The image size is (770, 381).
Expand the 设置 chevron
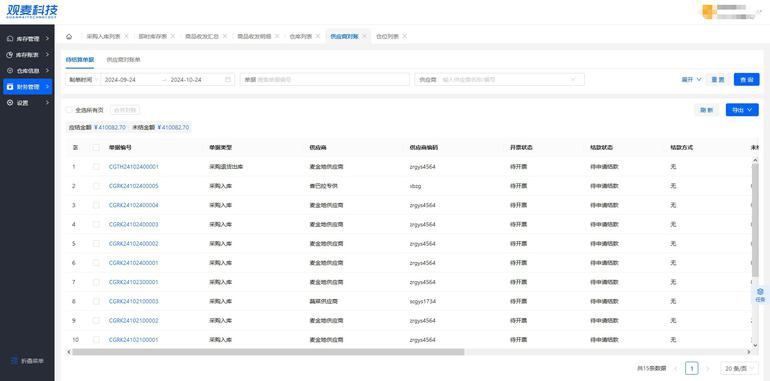[47, 103]
